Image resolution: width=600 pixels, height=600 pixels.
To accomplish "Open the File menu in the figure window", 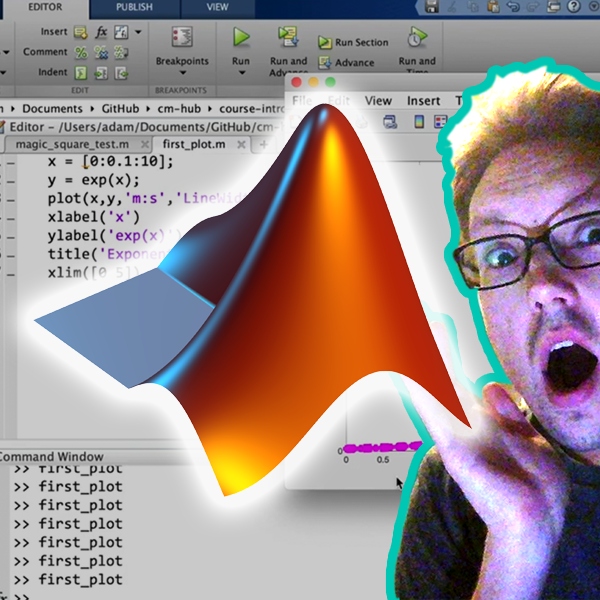I will 302,101.
